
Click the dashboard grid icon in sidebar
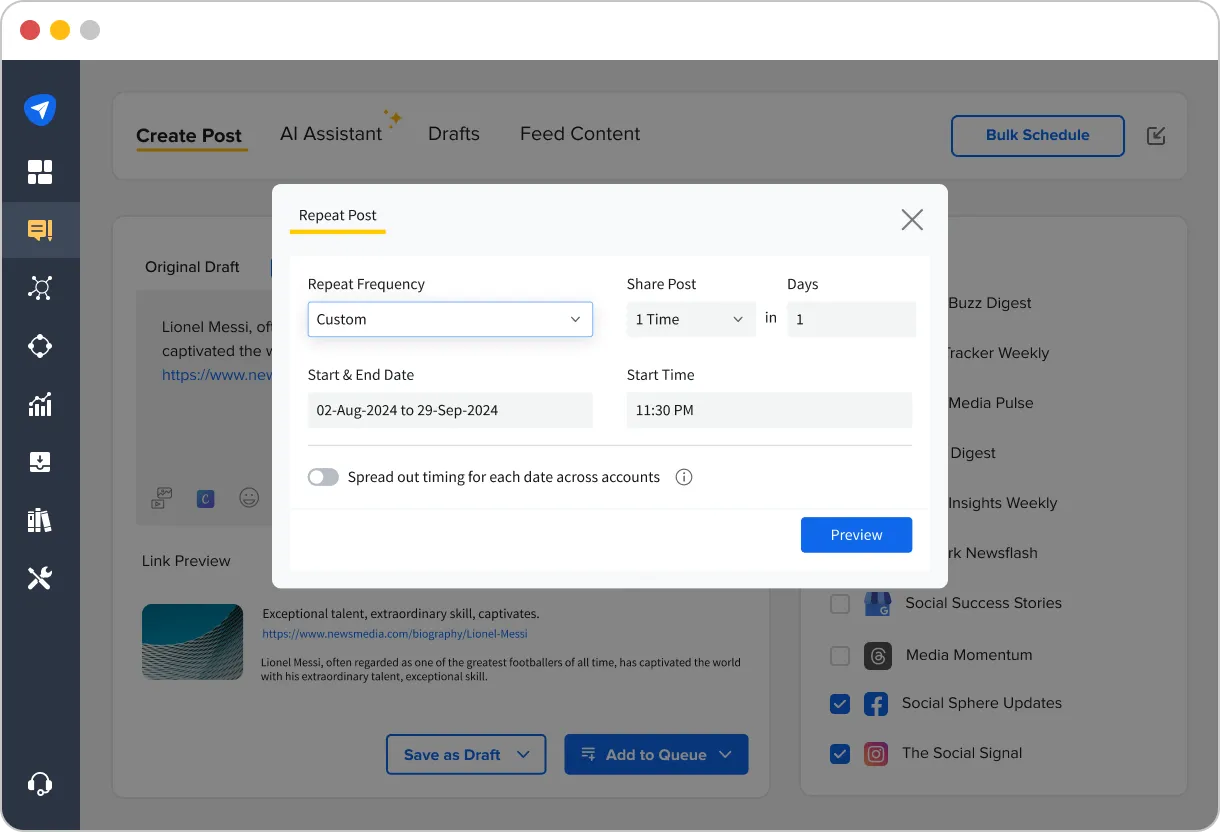coord(40,172)
